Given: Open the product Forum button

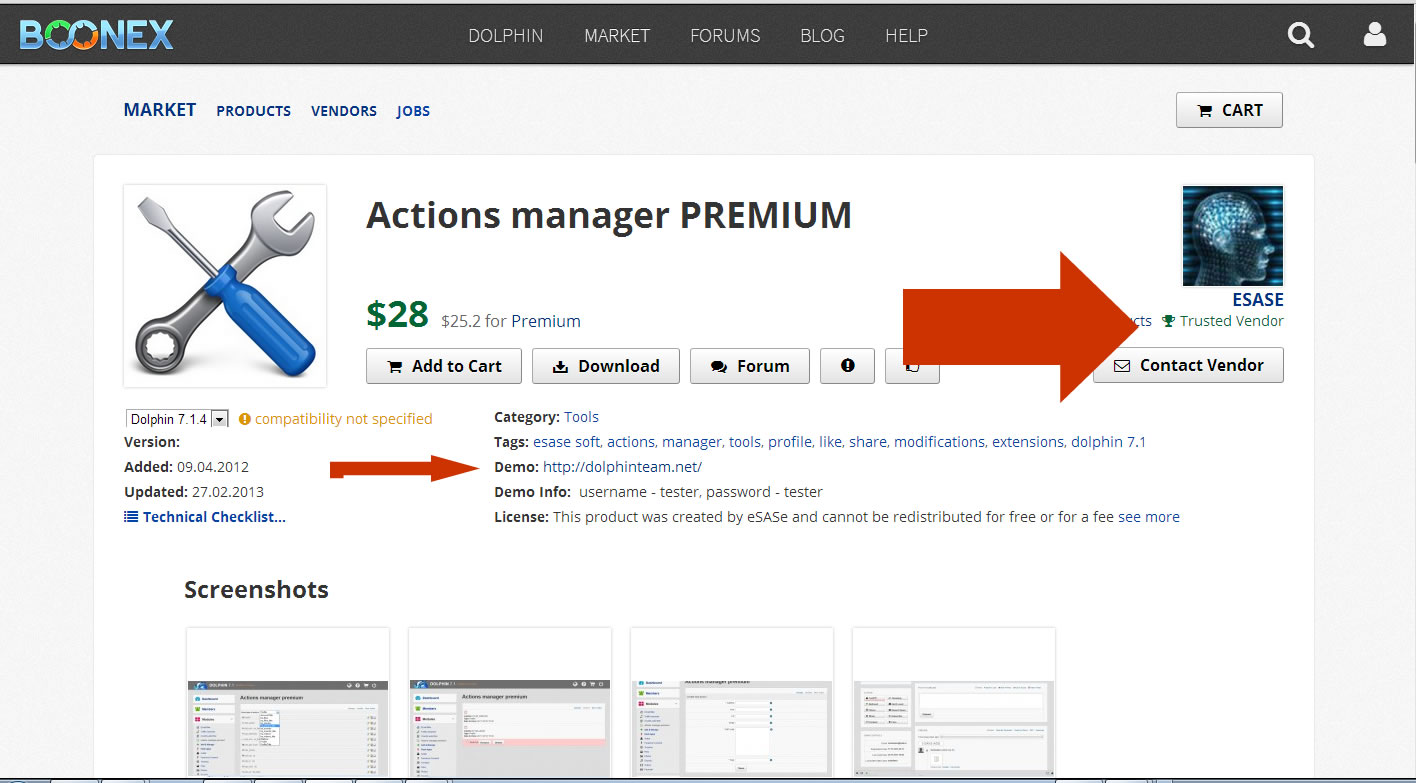Looking at the screenshot, I should [x=749, y=366].
